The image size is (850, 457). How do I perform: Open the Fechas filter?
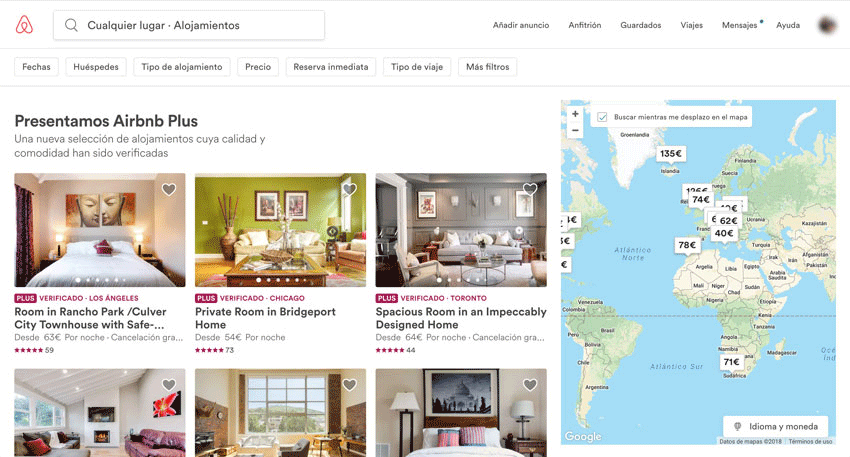(x=36, y=67)
